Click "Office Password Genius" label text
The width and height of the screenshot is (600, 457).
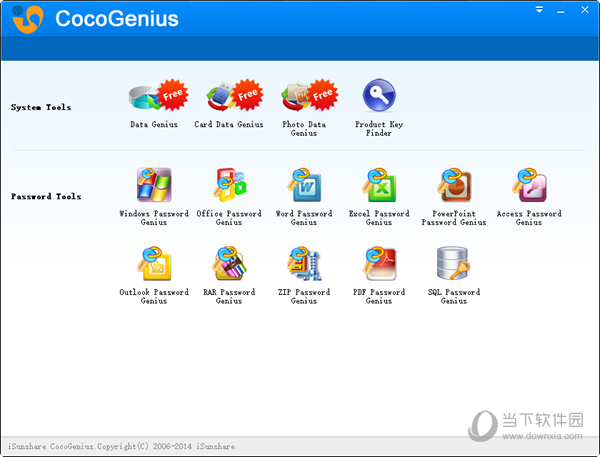click(x=229, y=218)
